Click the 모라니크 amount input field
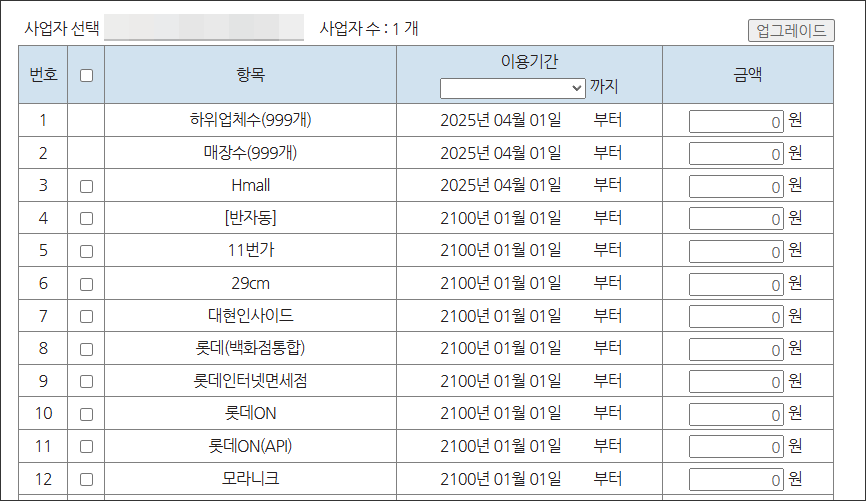866x501 pixels. [x=736, y=479]
